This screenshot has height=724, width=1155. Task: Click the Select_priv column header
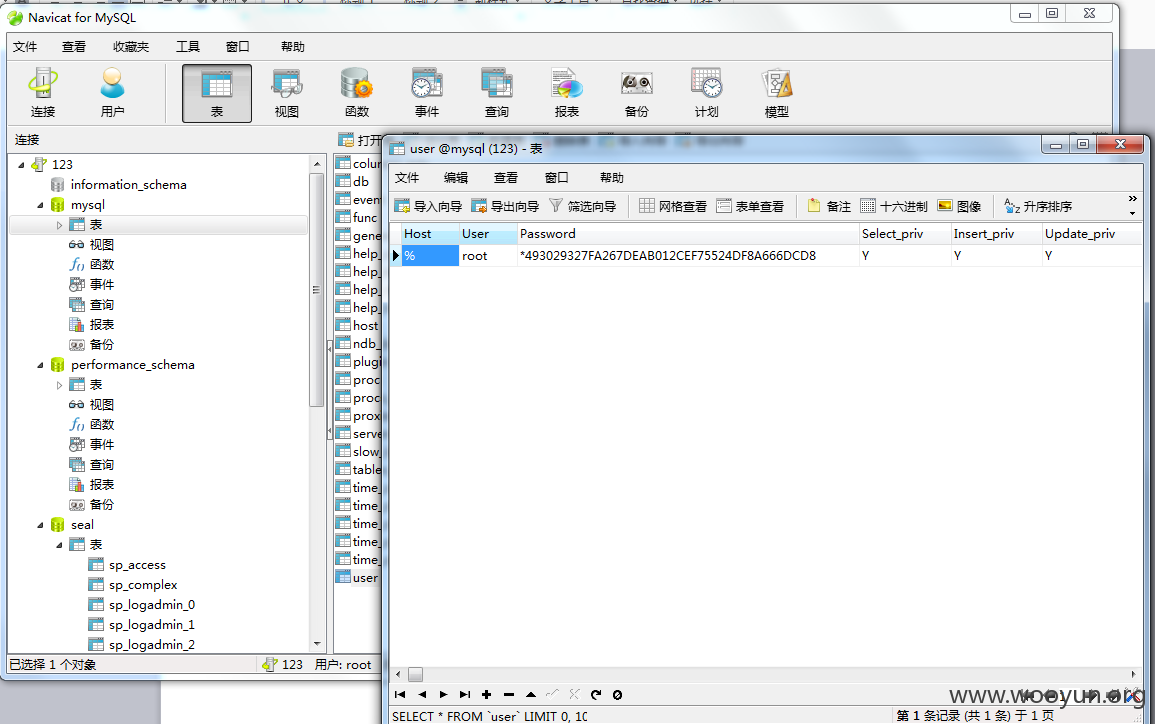coord(905,233)
